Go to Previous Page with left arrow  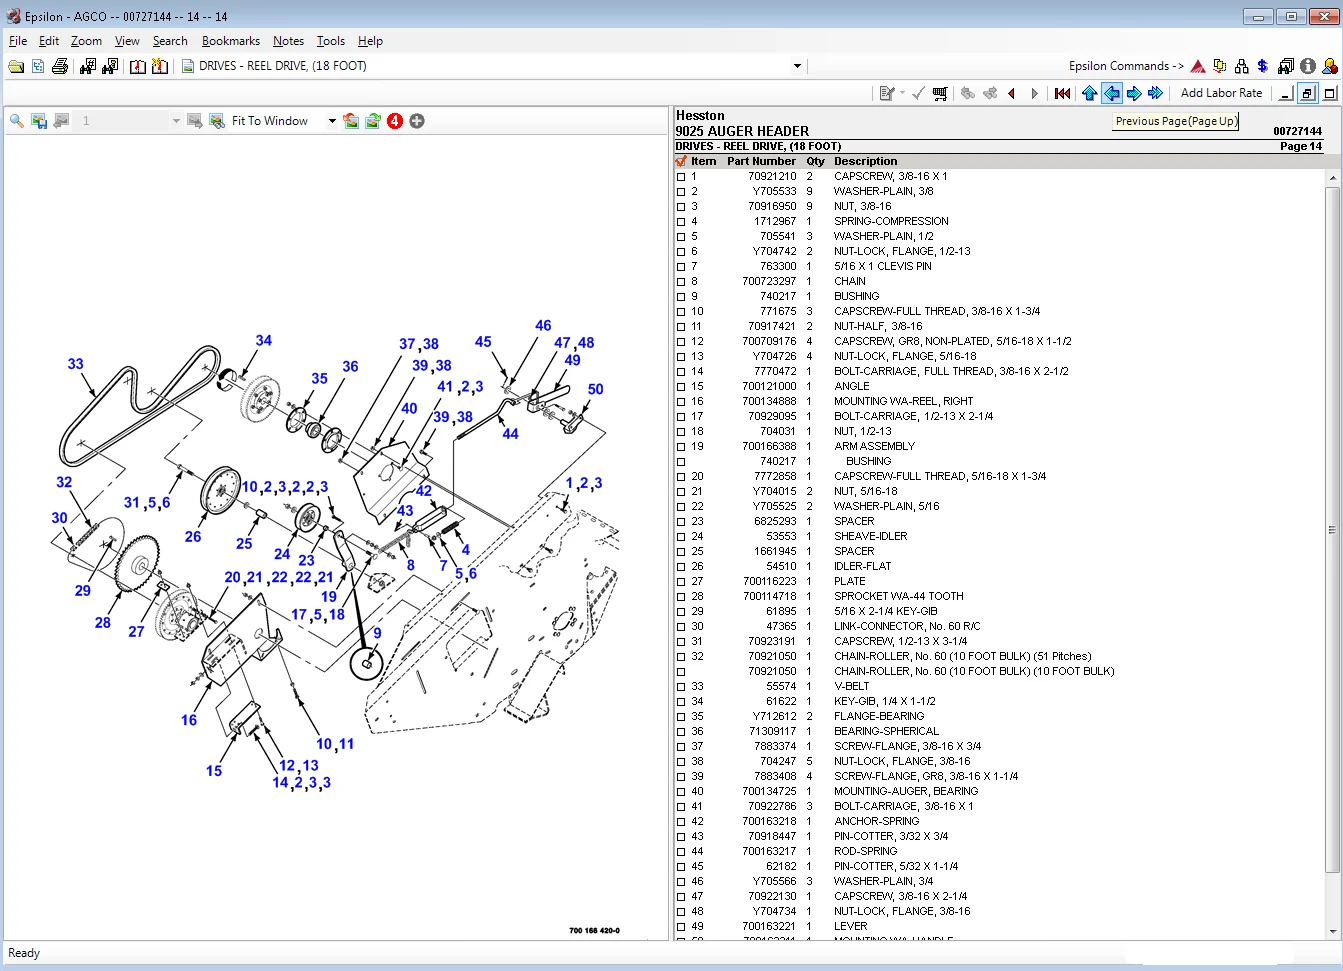1112,93
